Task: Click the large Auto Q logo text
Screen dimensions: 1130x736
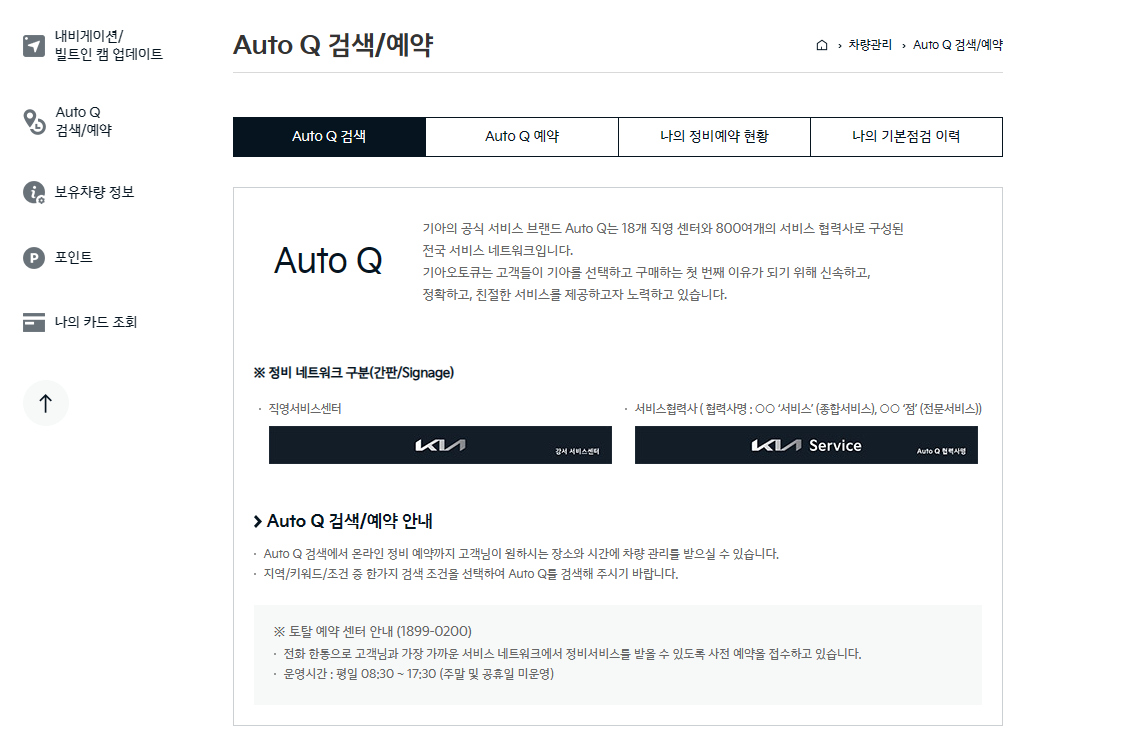Action: tap(329, 260)
